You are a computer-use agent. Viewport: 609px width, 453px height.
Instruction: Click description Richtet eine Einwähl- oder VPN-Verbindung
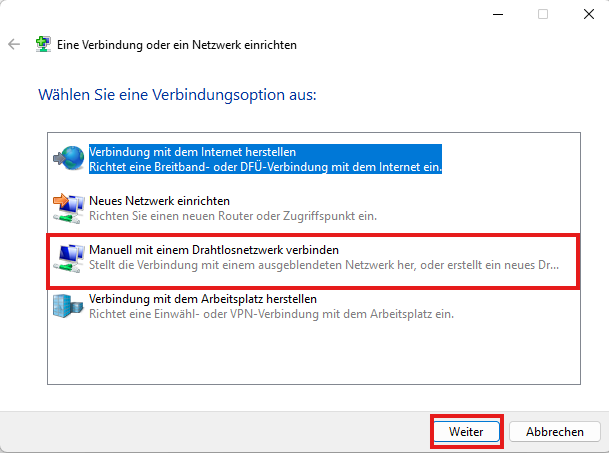[x=271, y=314]
